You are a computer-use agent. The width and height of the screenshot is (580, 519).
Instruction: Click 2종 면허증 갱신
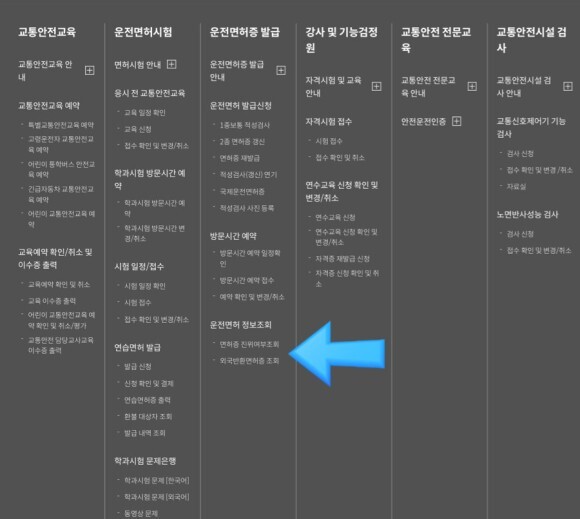[242, 142]
